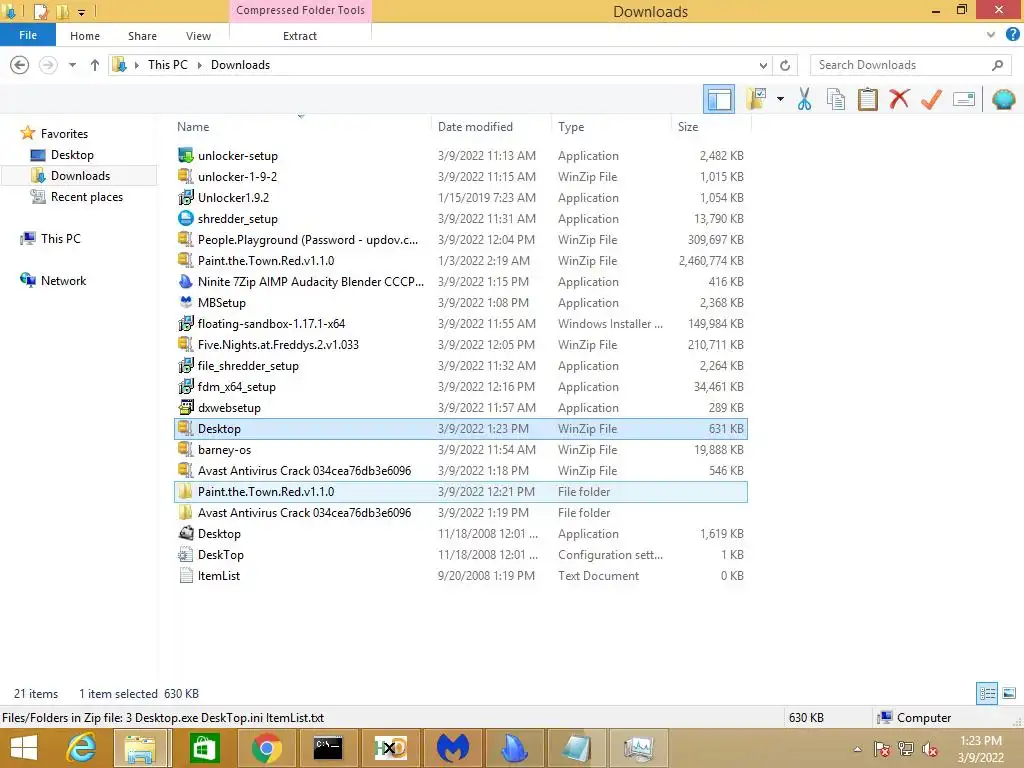Switch to large icons view button
Viewport: 1024px width, 768px height.
coord(1009,693)
